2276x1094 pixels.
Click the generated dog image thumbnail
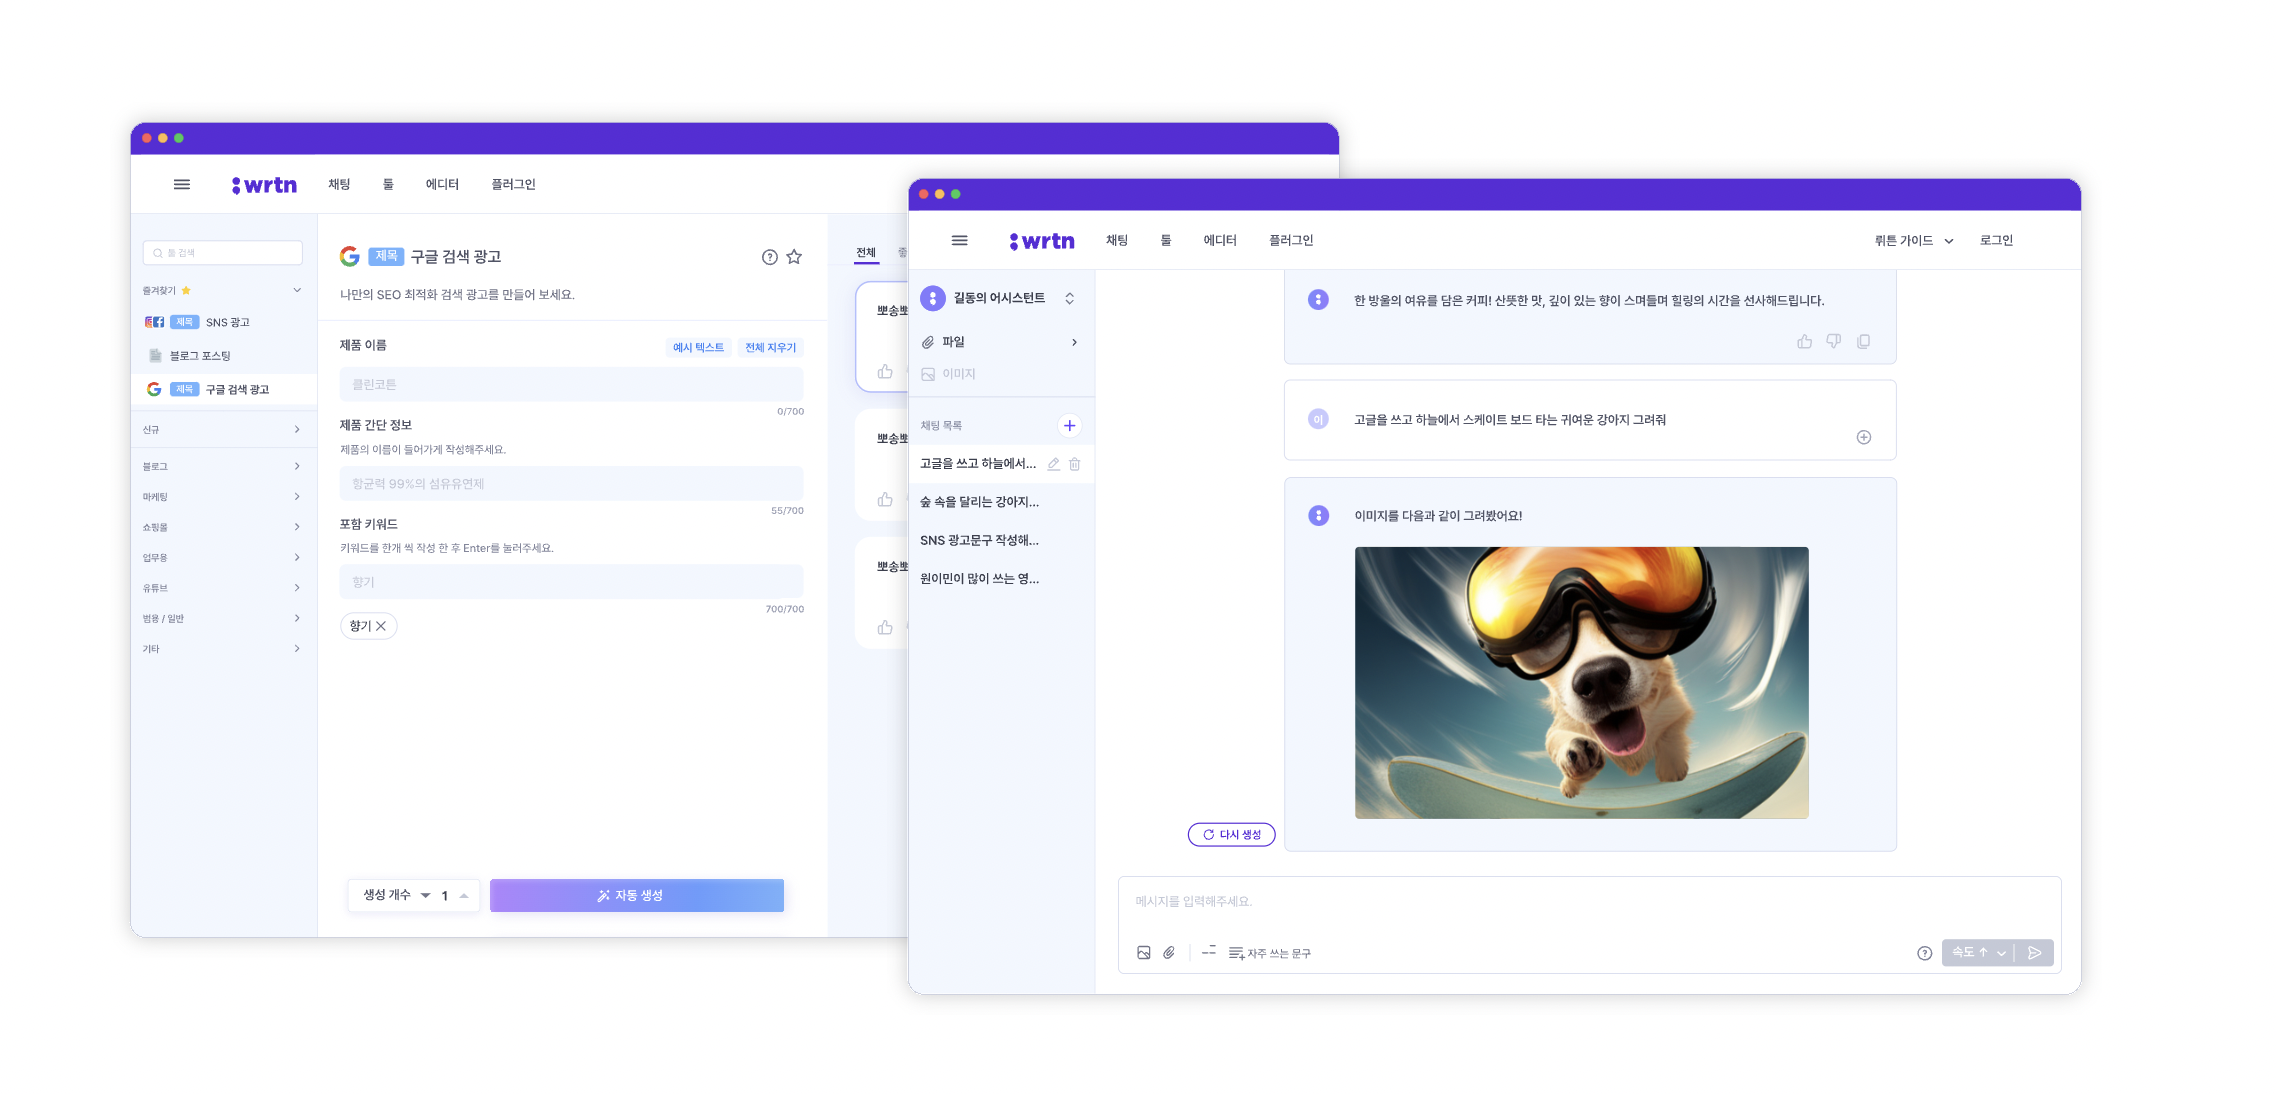click(x=1581, y=683)
